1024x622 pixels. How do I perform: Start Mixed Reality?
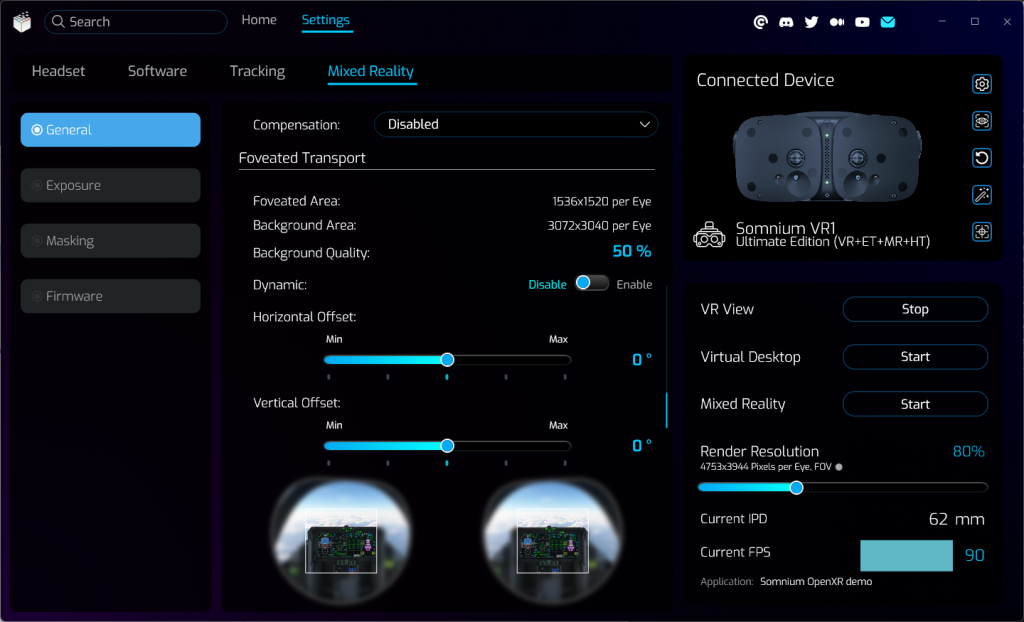[915, 404]
